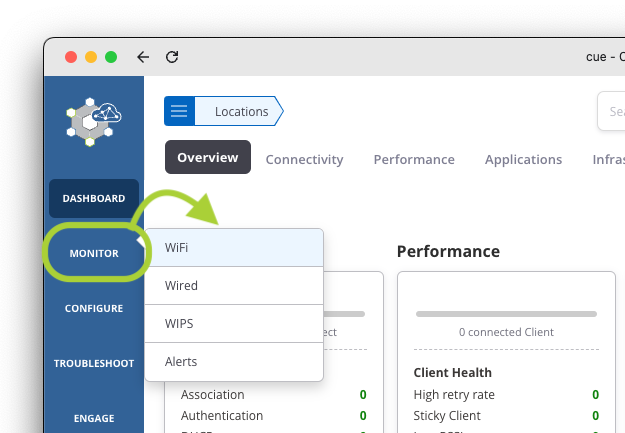Choose Wired from the Monitor submenu
The image size is (625, 433).
tap(234, 285)
